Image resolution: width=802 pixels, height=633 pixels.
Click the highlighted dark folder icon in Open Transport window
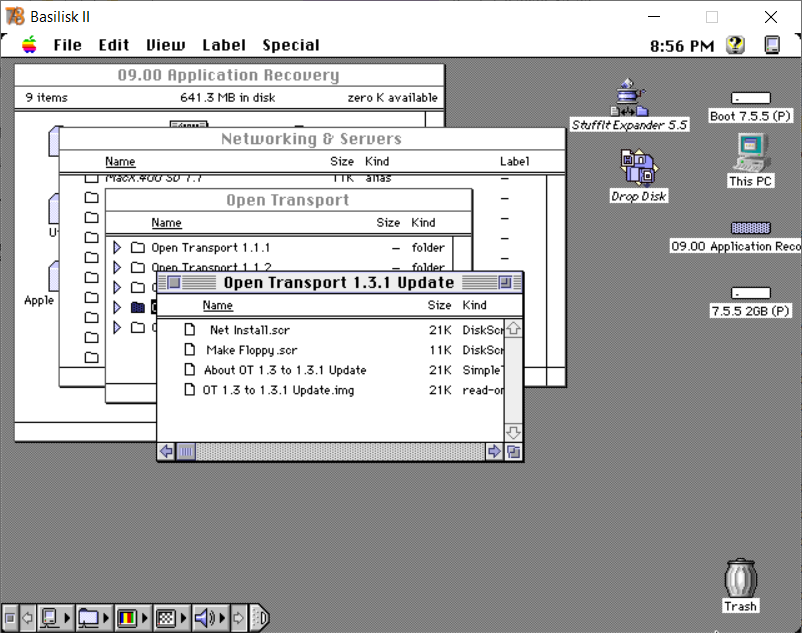[138, 307]
